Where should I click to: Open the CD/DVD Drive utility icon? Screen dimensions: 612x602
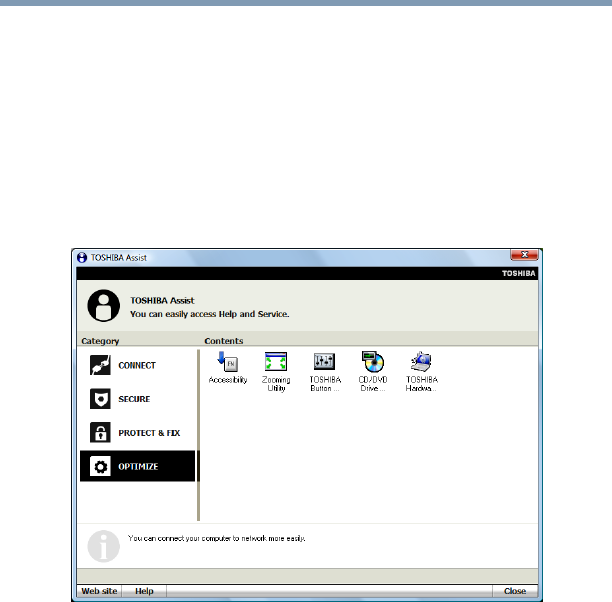click(373, 372)
